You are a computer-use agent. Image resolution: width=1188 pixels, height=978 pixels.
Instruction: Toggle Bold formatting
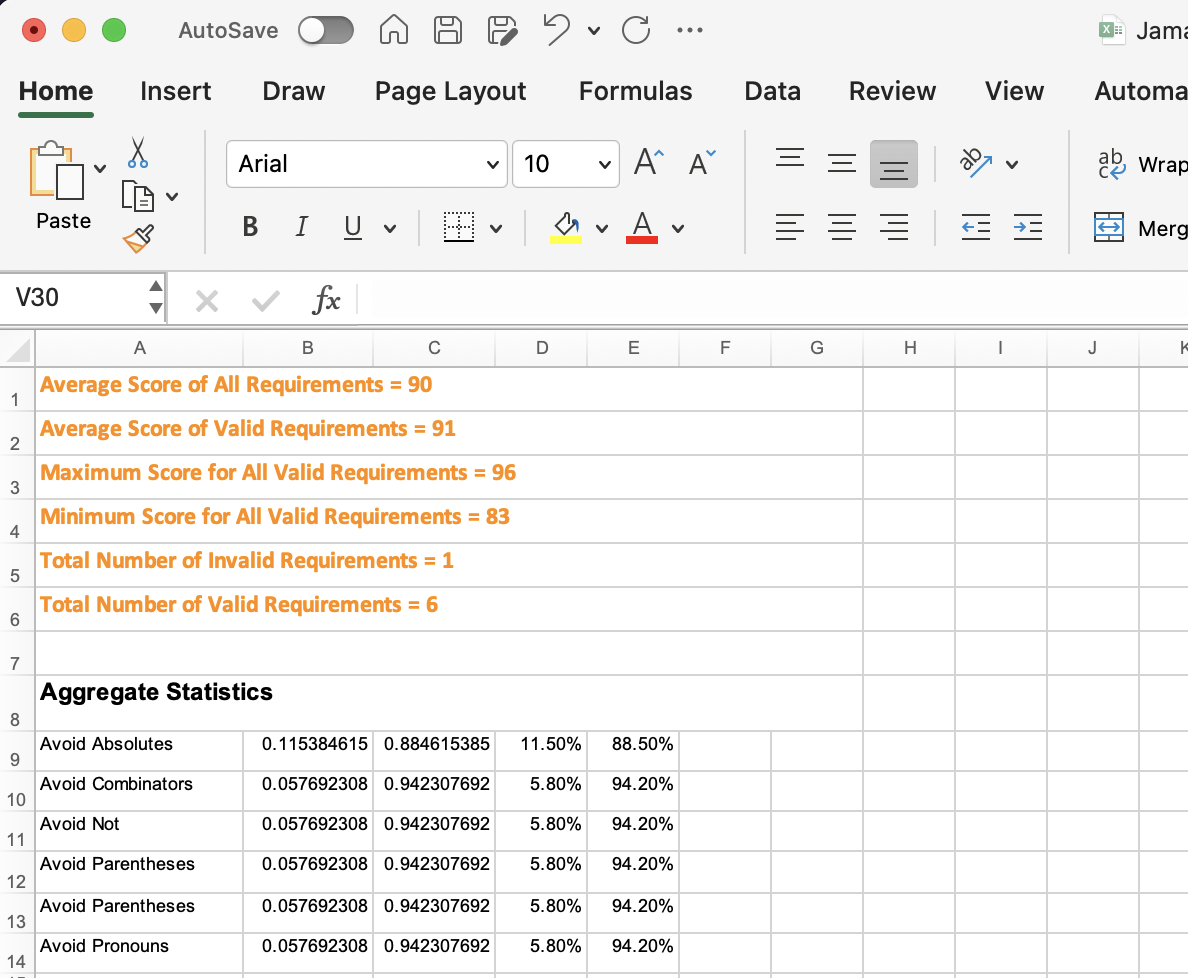tap(250, 227)
